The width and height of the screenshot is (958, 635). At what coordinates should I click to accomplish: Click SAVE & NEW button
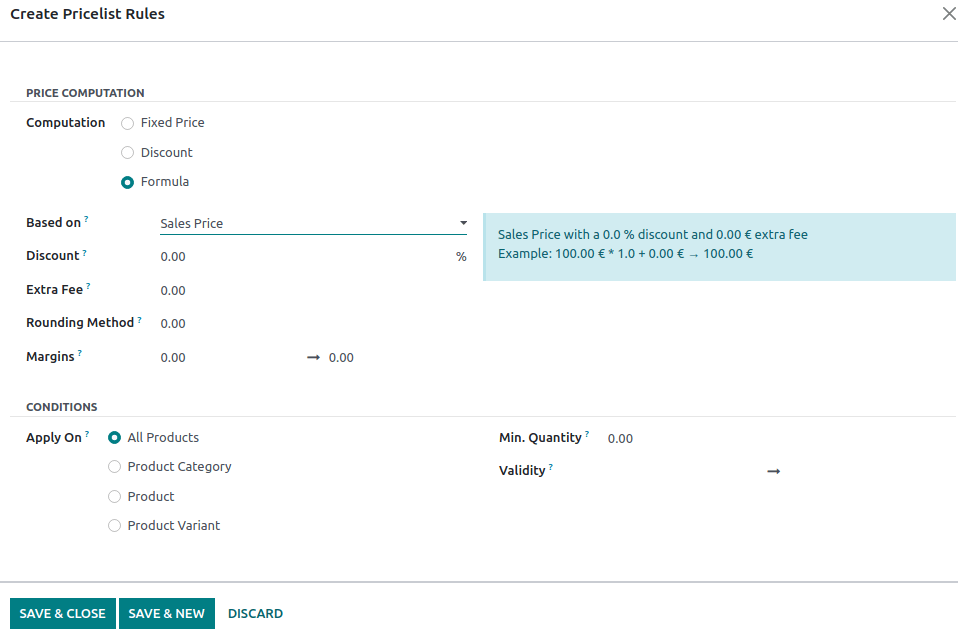point(166,613)
